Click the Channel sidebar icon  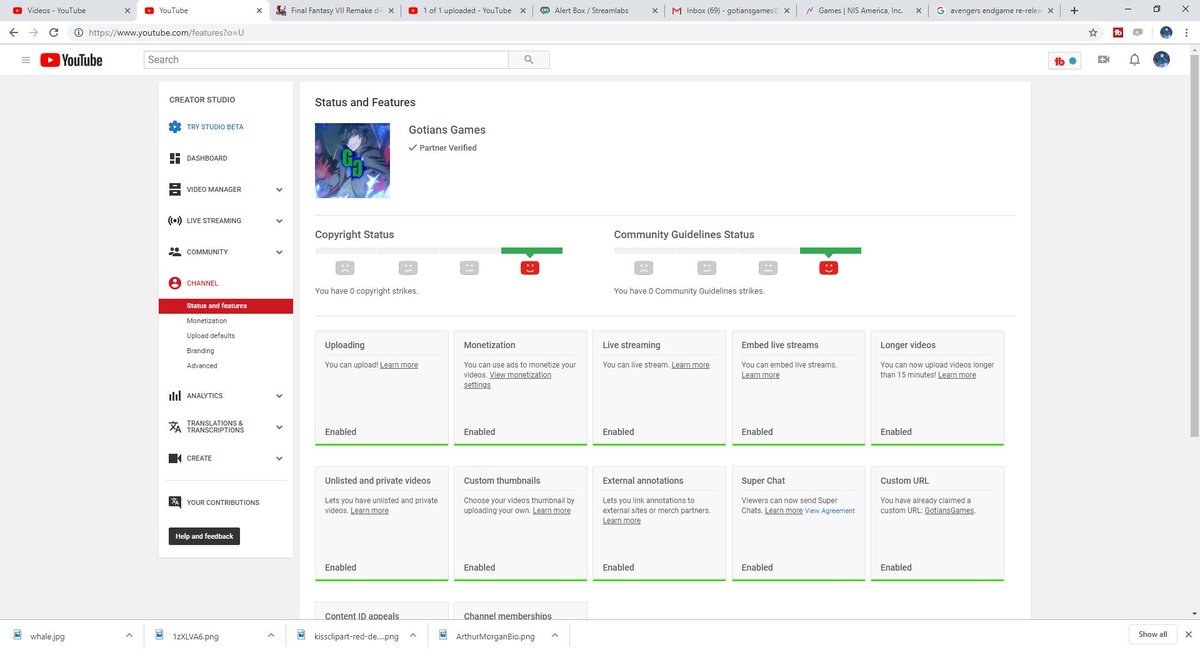pyautogui.click(x=175, y=283)
